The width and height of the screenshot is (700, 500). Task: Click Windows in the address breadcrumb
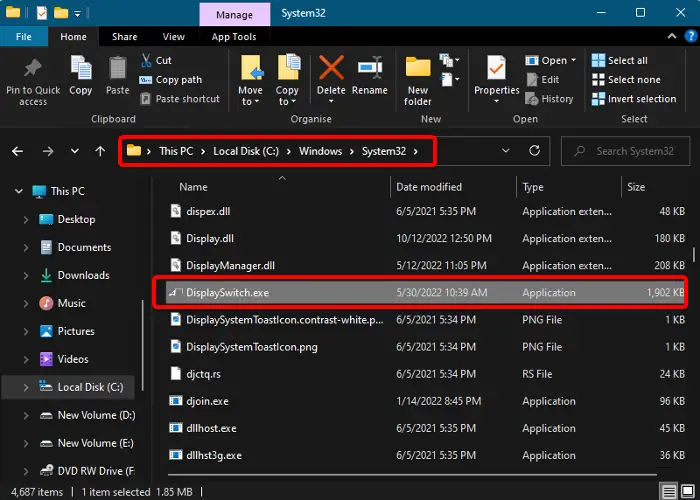tap(321, 151)
